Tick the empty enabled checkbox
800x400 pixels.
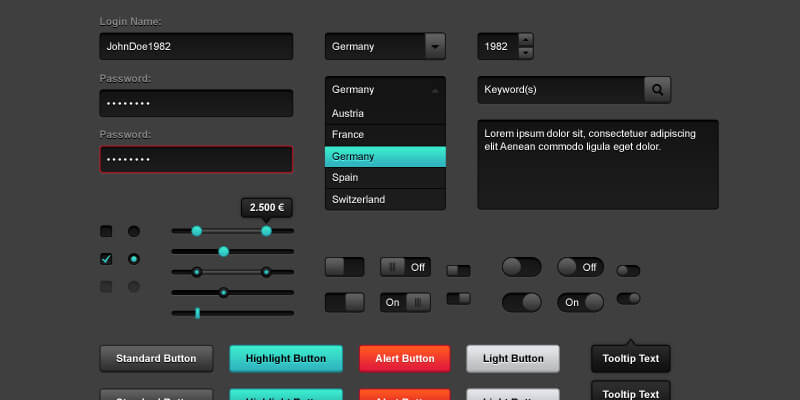coord(106,231)
